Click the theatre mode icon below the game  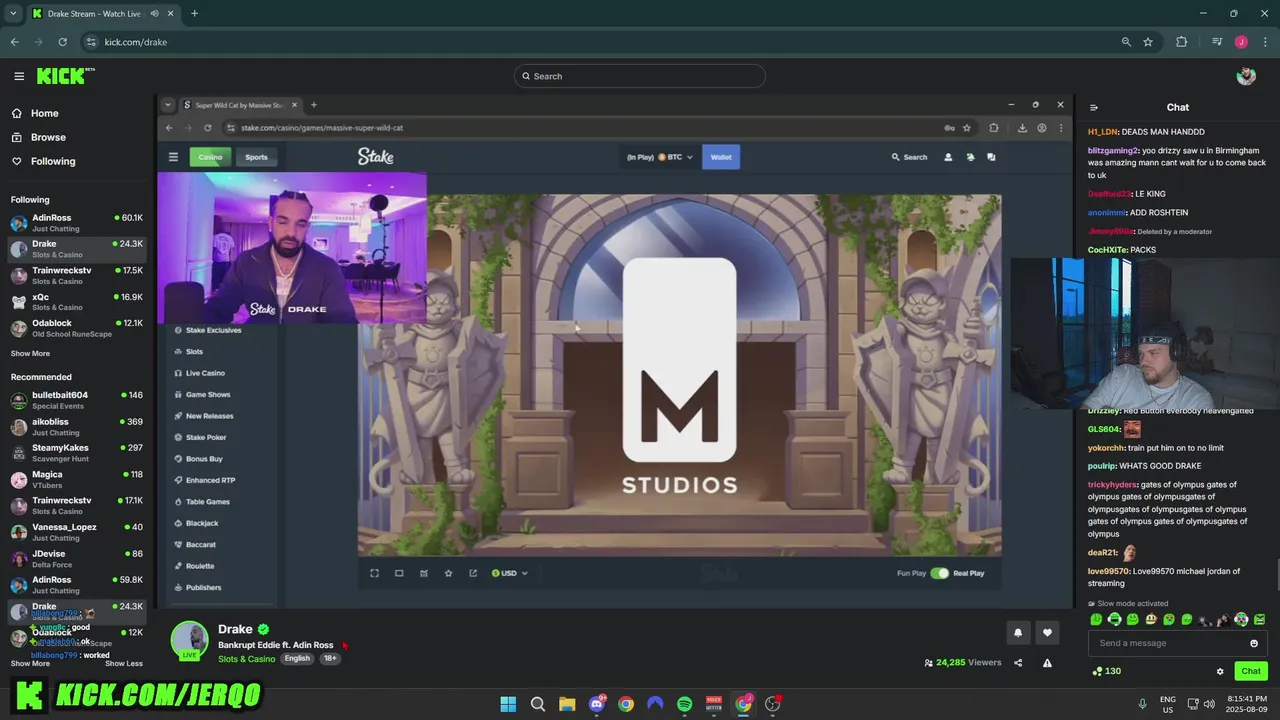tap(399, 573)
